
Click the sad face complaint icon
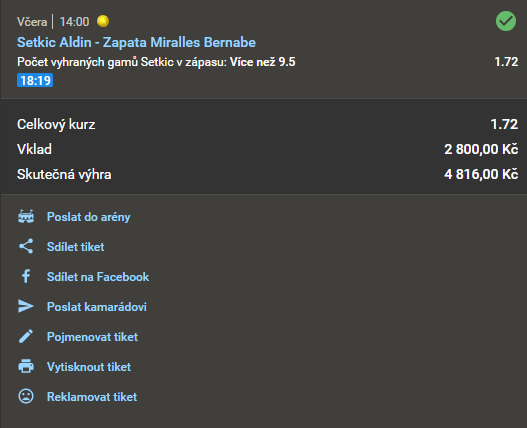pyautogui.click(x=26, y=396)
